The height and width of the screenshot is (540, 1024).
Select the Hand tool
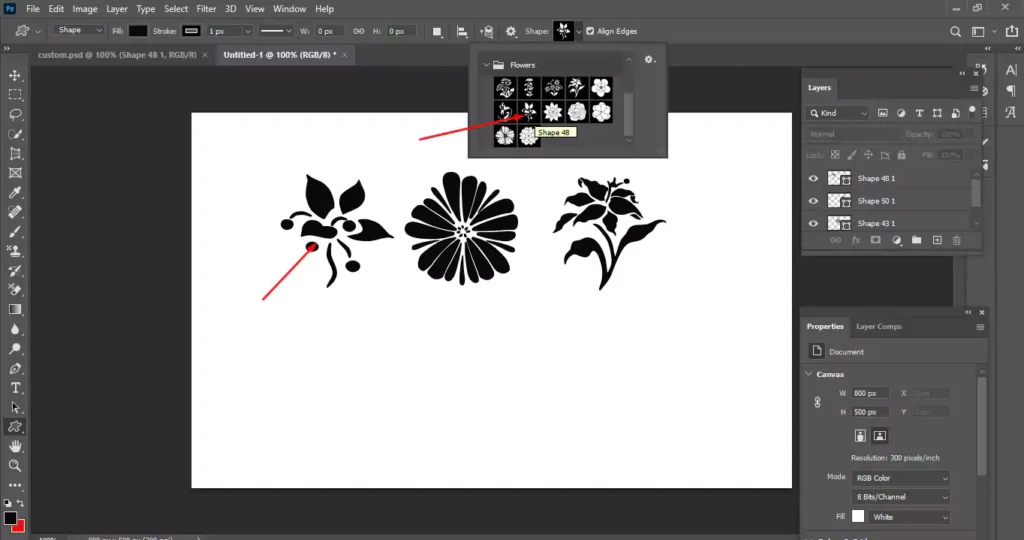(15, 446)
